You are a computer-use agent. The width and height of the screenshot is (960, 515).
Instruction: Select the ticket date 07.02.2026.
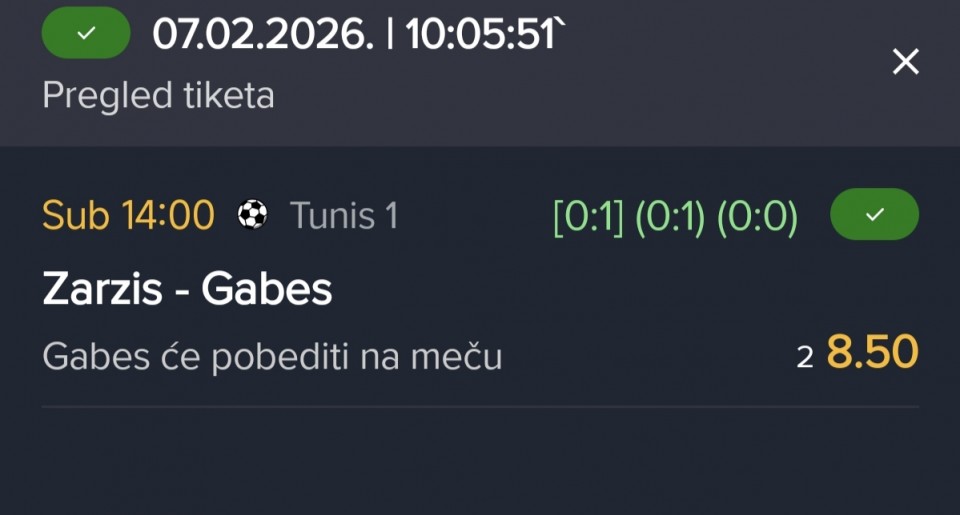pyautogui.click(x=261, y=34)
